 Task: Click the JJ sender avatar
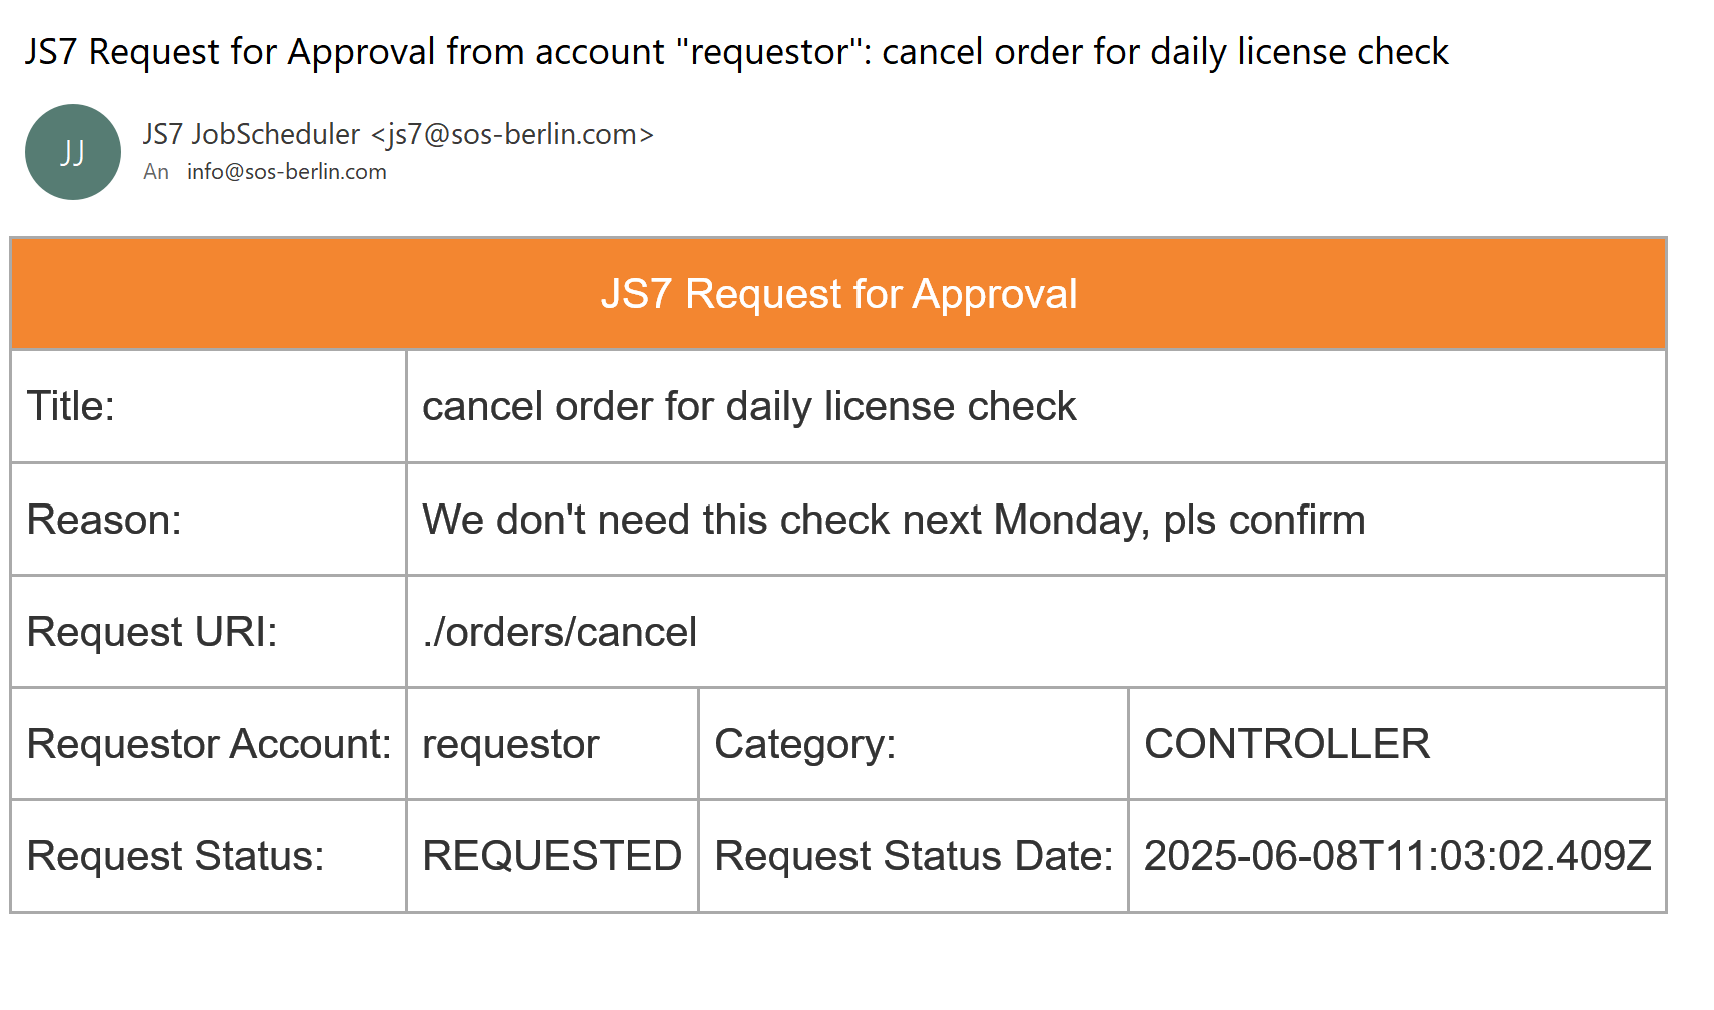pos(73,152)
